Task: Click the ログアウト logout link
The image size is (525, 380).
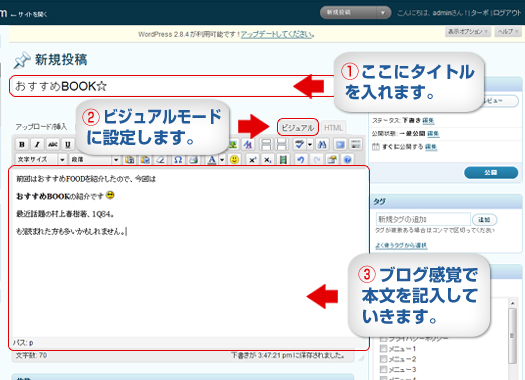Action: (507, 13)
